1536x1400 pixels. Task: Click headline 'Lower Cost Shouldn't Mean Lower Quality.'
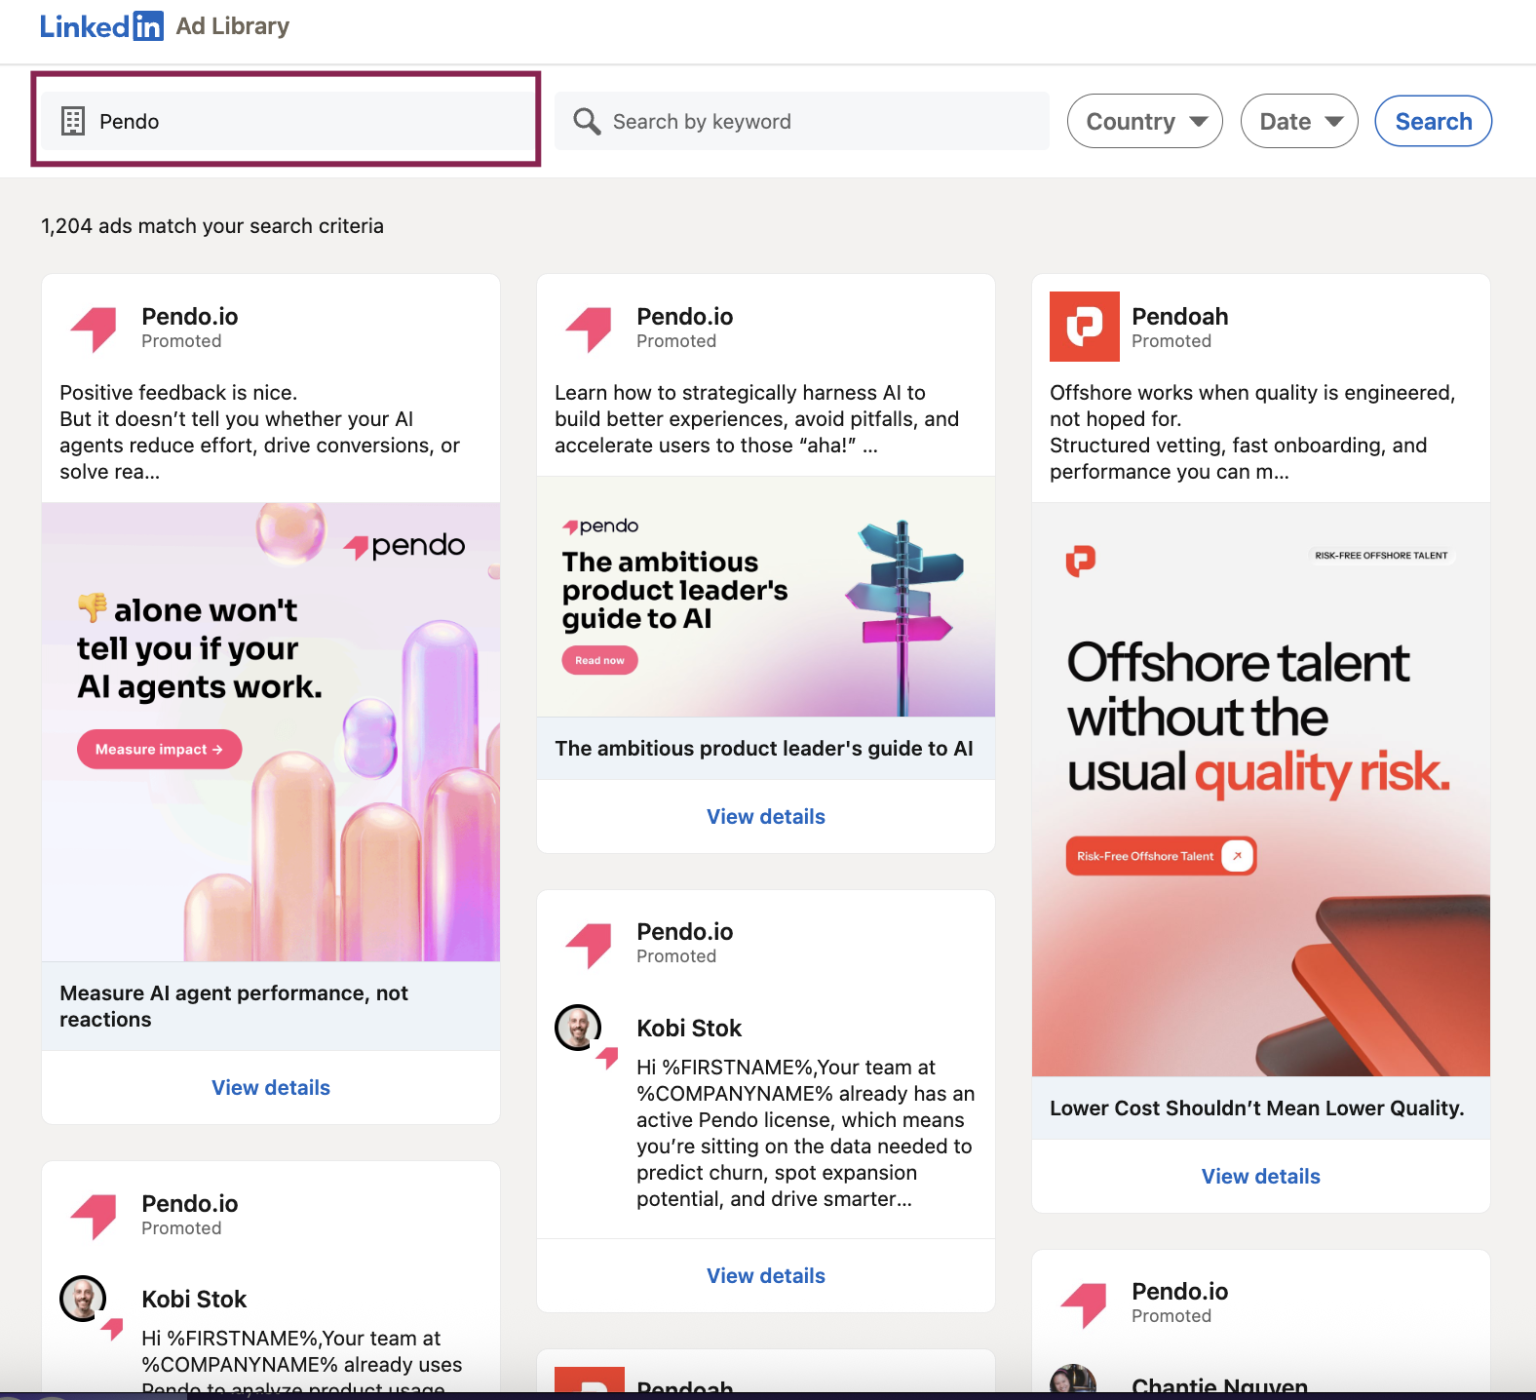pos(1257,1108)
